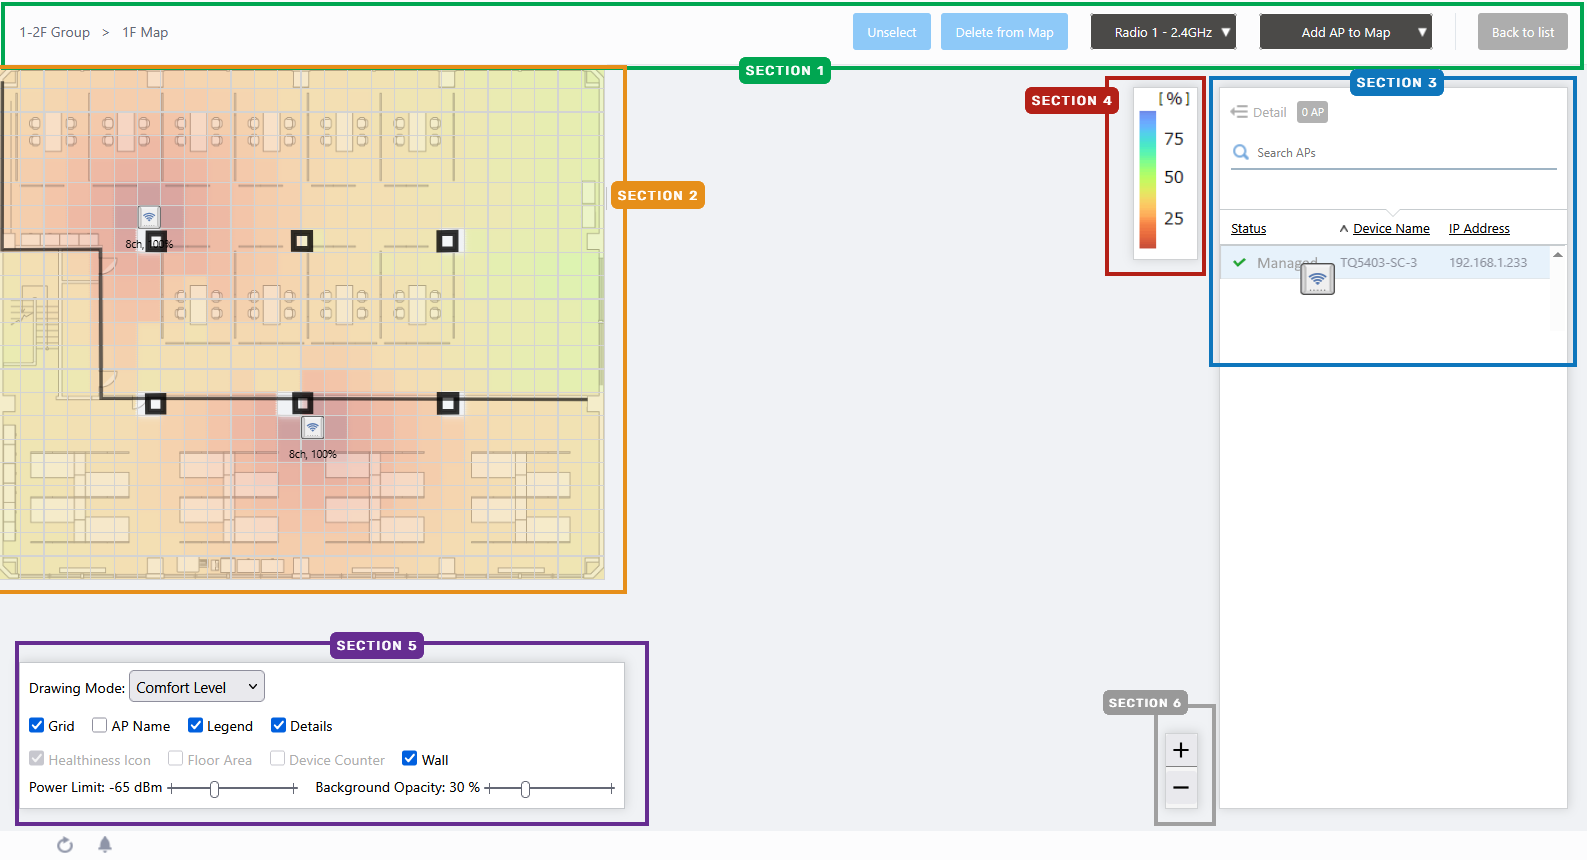
Task: Click the zoom out minus icon
Action: pyautogui.click(x=1180, y=788)
